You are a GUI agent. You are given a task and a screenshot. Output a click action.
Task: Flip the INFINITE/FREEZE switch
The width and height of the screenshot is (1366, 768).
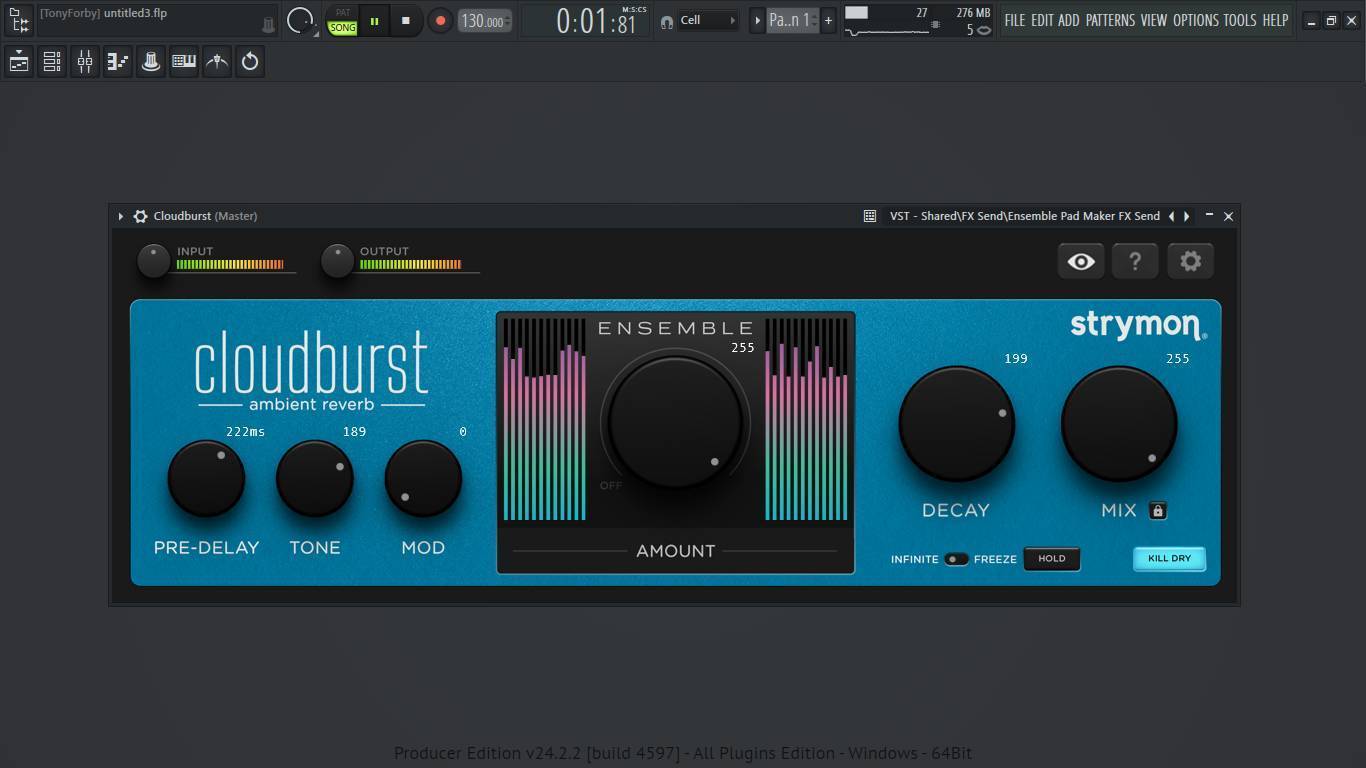click(x=956, y=559)
